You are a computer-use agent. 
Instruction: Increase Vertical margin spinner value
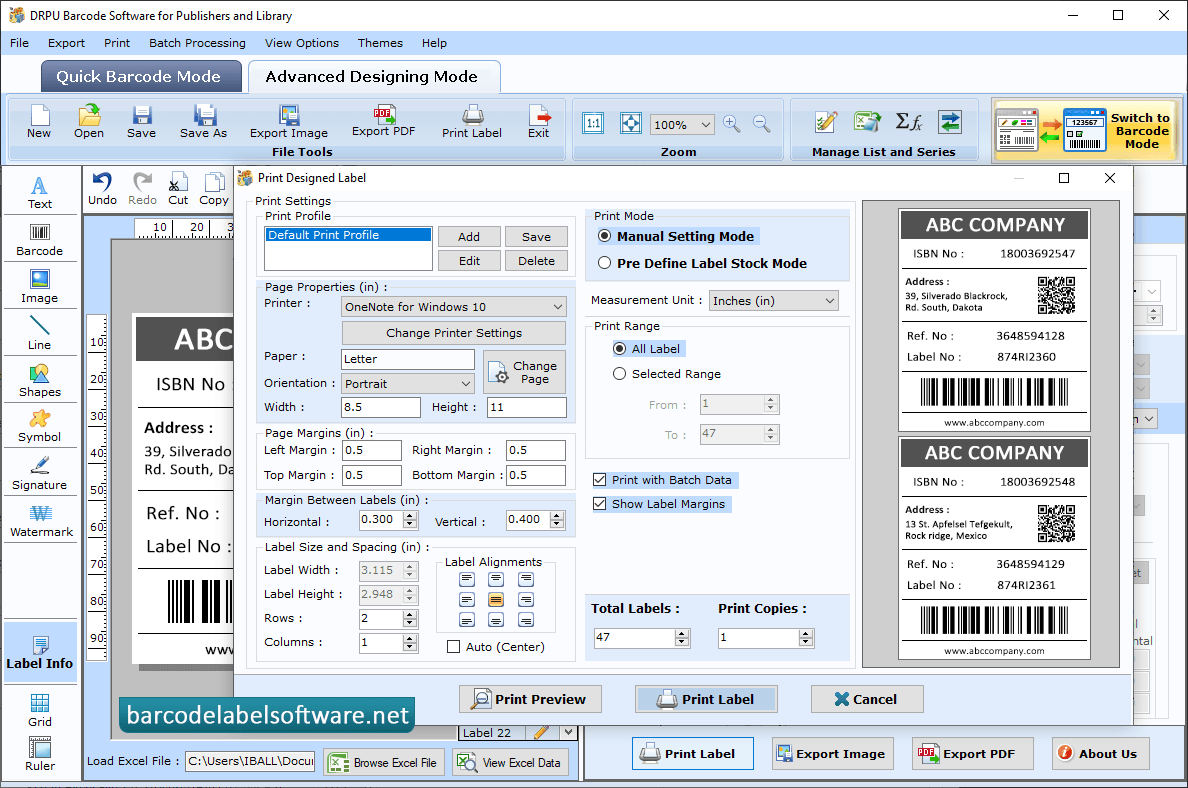pyautogui.click(x=557, y=516)
